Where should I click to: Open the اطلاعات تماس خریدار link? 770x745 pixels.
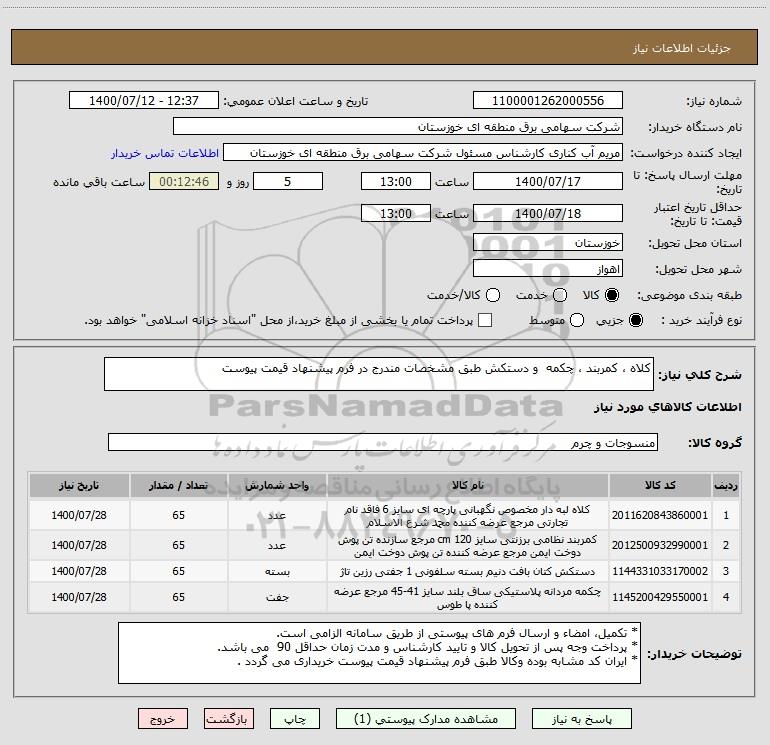(x=165, y=153)
